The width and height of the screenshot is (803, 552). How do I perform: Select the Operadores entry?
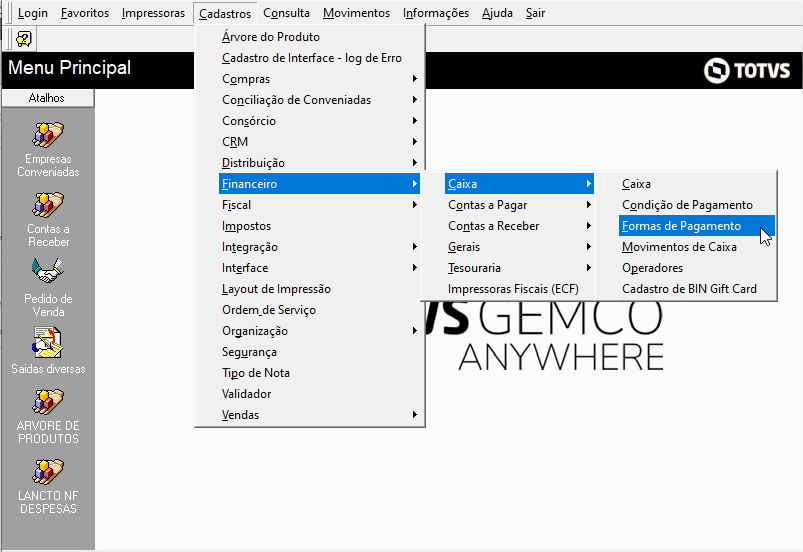[x=696, y=268]
